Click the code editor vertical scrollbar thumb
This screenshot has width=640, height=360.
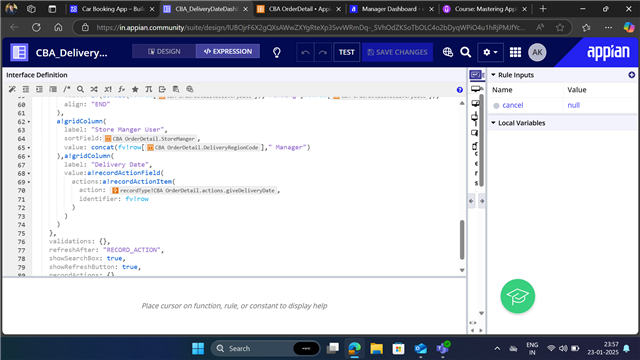462,240
